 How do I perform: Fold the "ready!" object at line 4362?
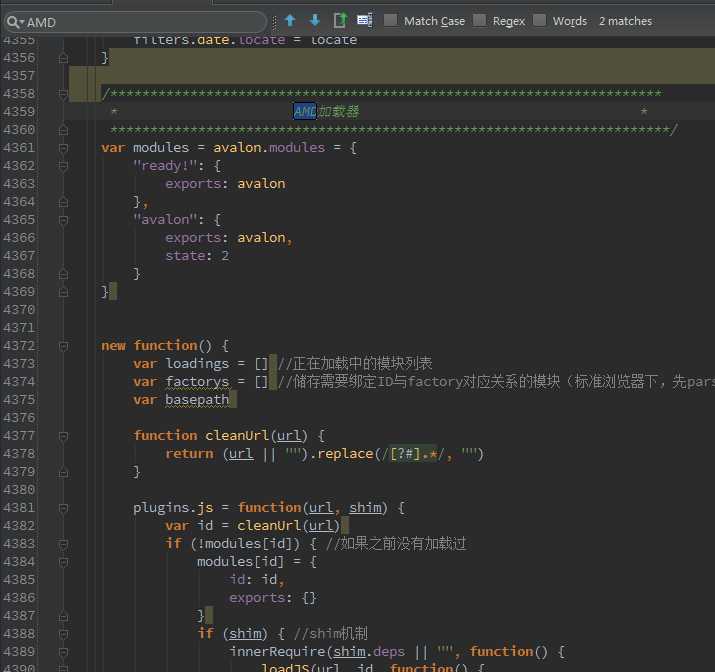[63, 166]
